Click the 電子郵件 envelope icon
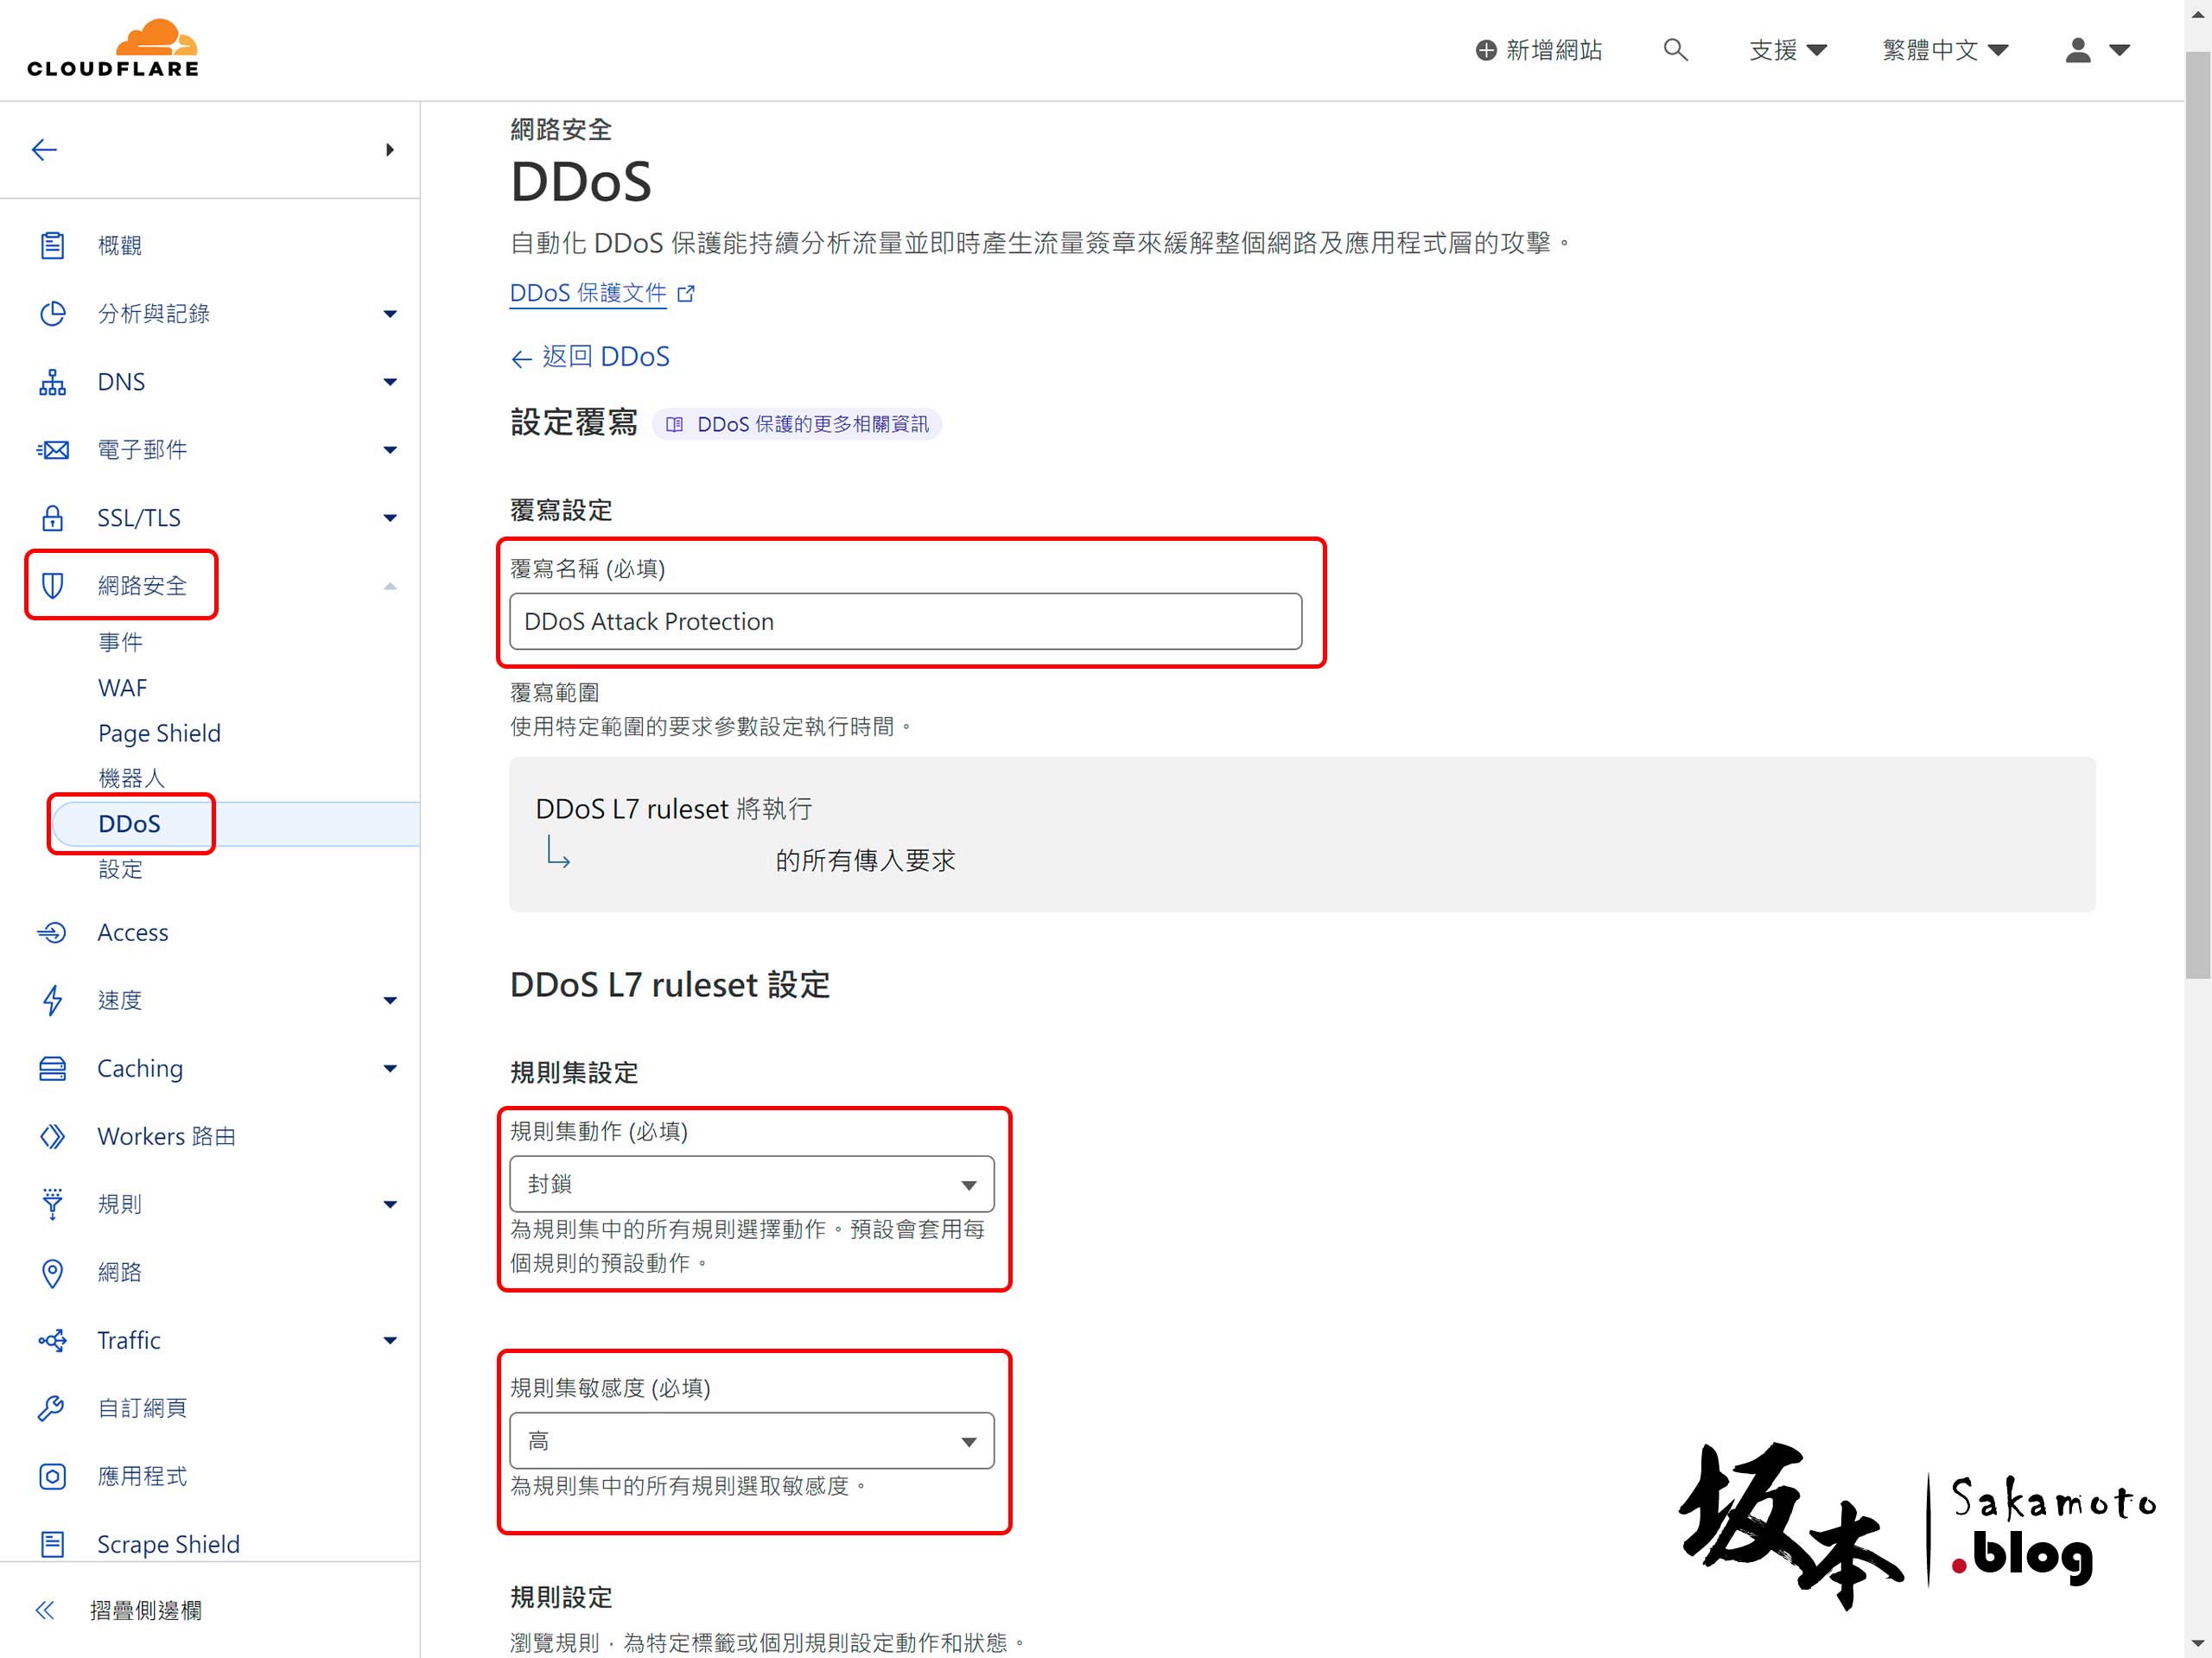 click(52, 449)
